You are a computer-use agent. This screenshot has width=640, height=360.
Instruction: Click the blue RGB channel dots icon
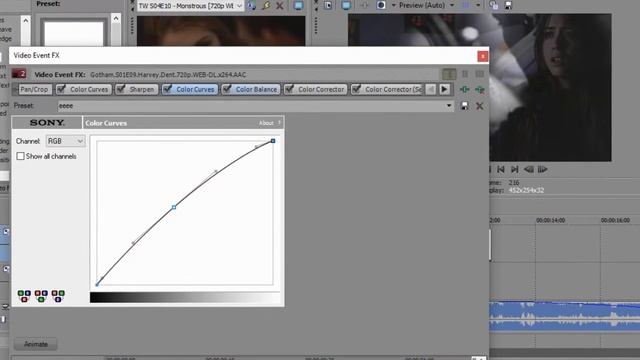pos(58,296)
